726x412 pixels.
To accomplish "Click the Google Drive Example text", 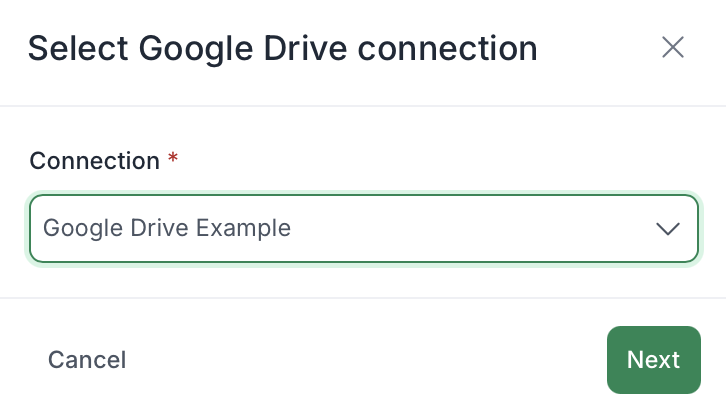I will [167, 229].
